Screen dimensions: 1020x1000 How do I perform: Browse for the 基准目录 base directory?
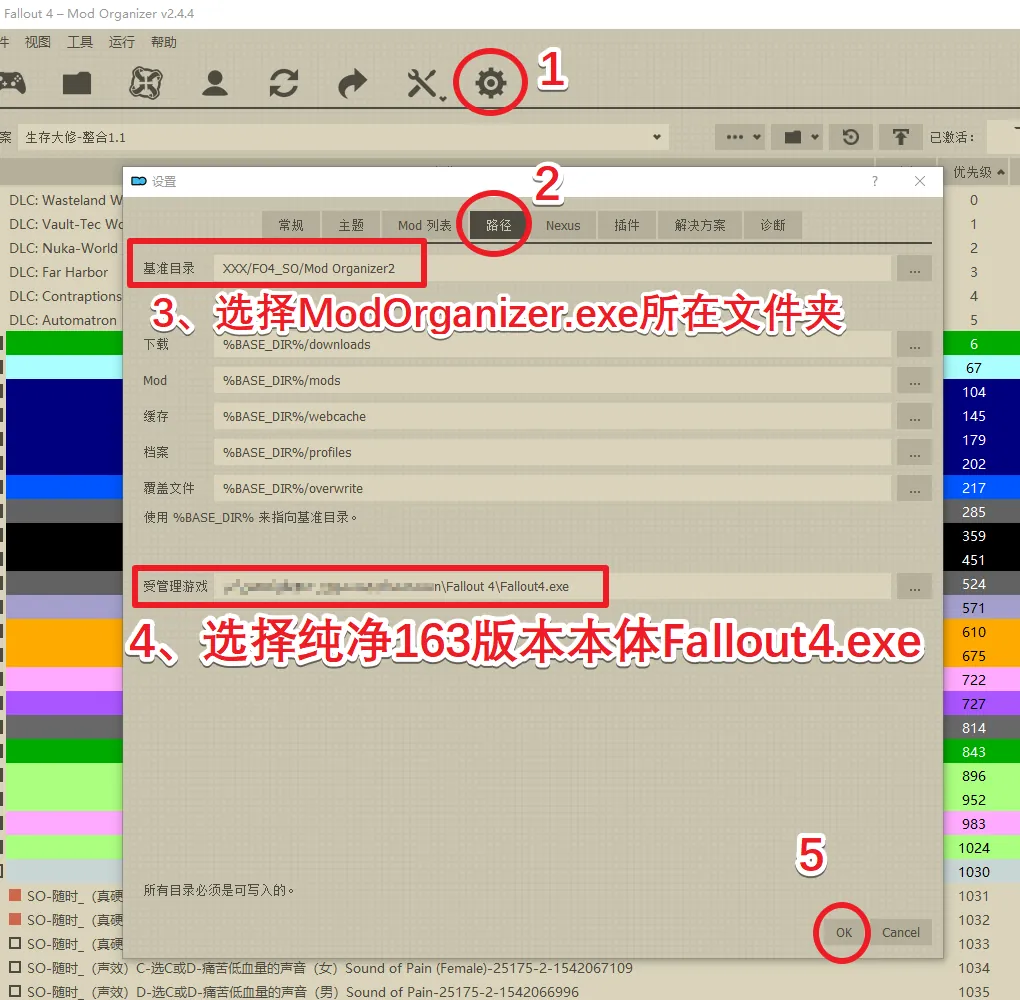(914, 269)
